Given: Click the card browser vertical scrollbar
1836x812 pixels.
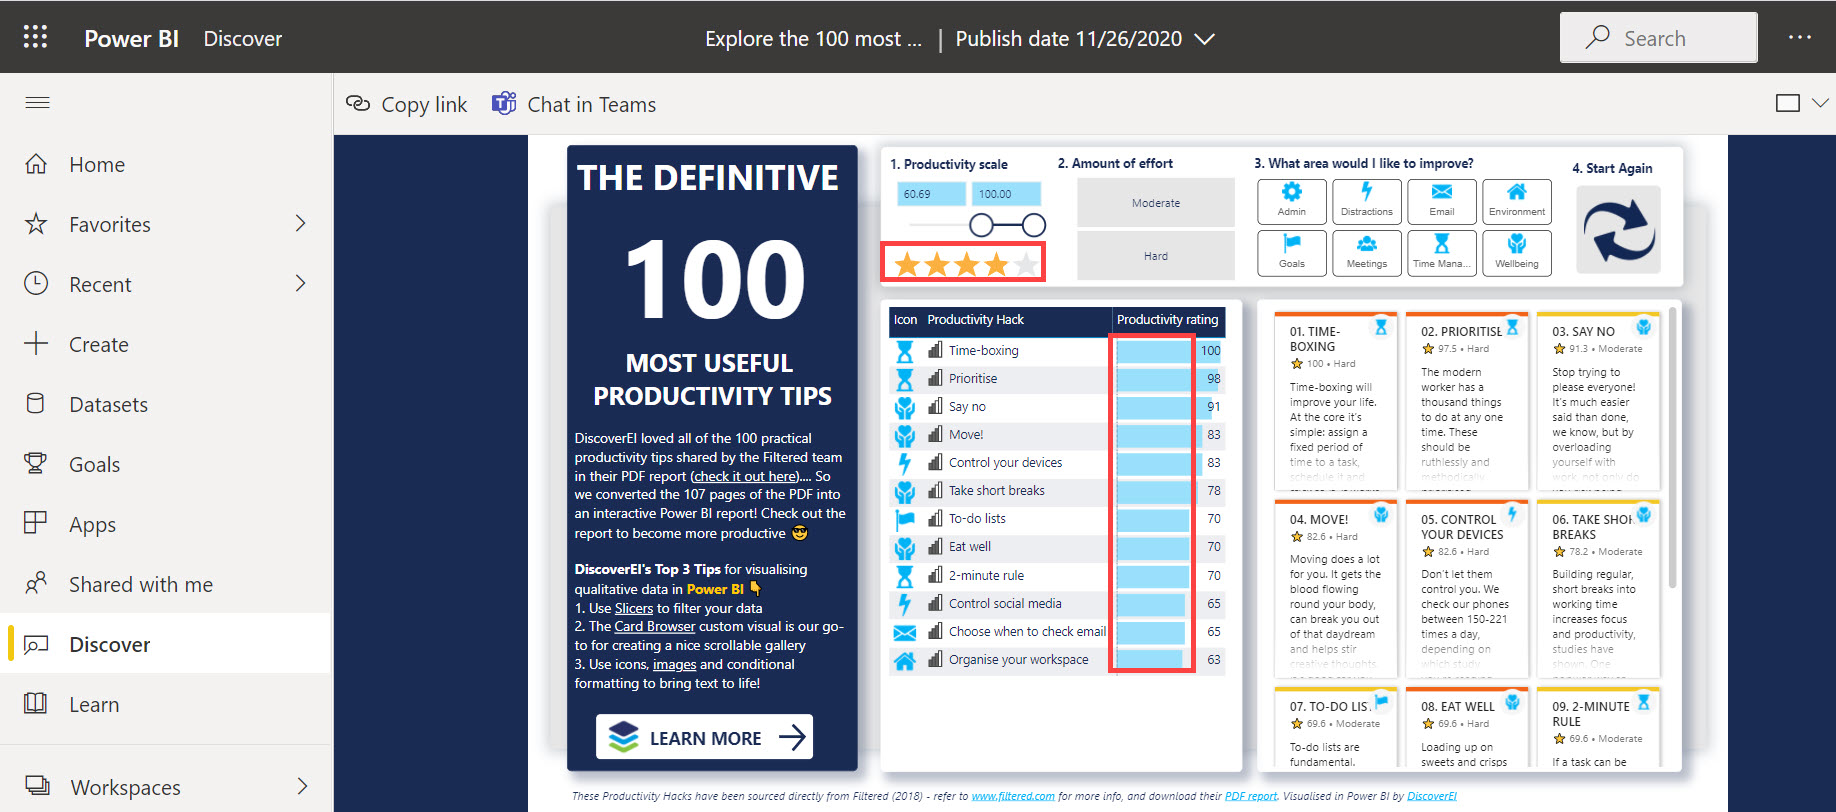Looking at the screenshot, I should pos(1672,447).
